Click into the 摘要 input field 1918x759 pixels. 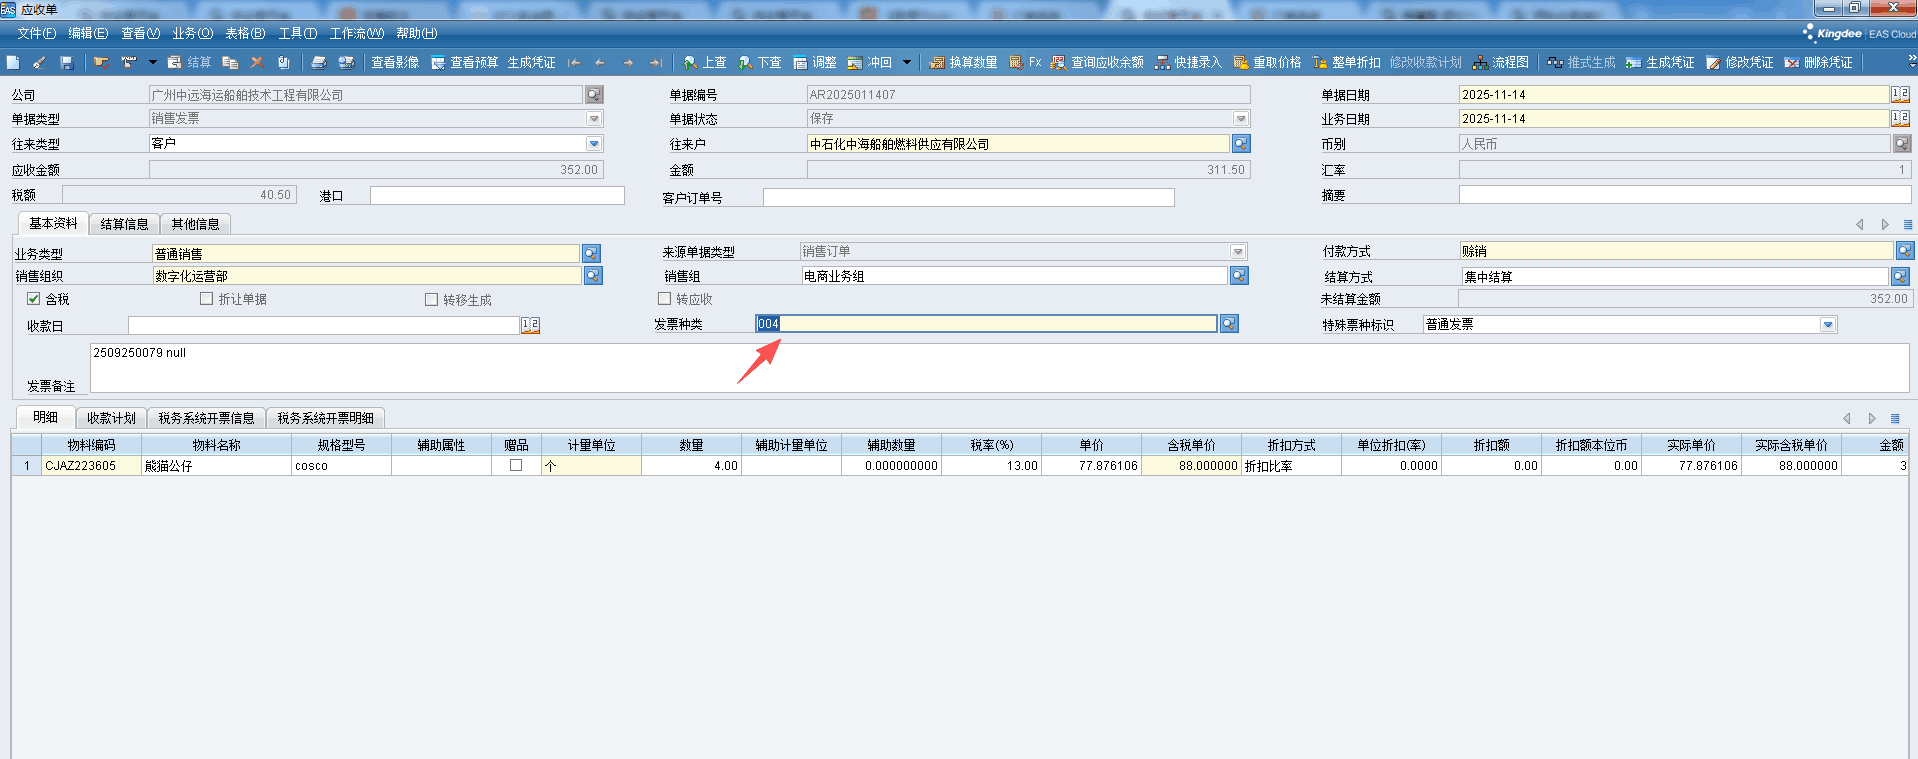point(1684,195)
